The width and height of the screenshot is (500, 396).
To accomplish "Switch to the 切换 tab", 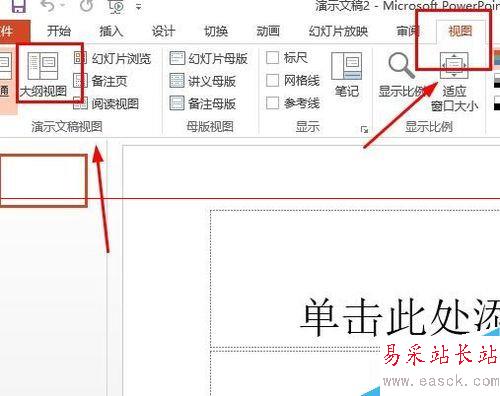I will 216,31.
